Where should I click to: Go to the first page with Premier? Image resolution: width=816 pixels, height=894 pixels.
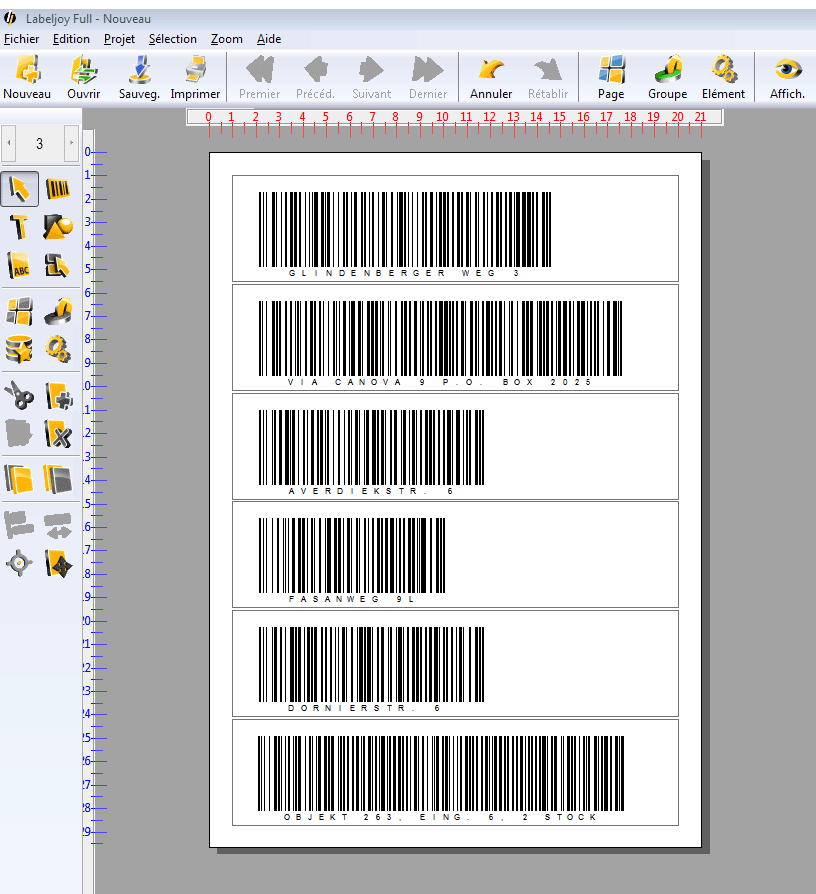click(259, 77)
